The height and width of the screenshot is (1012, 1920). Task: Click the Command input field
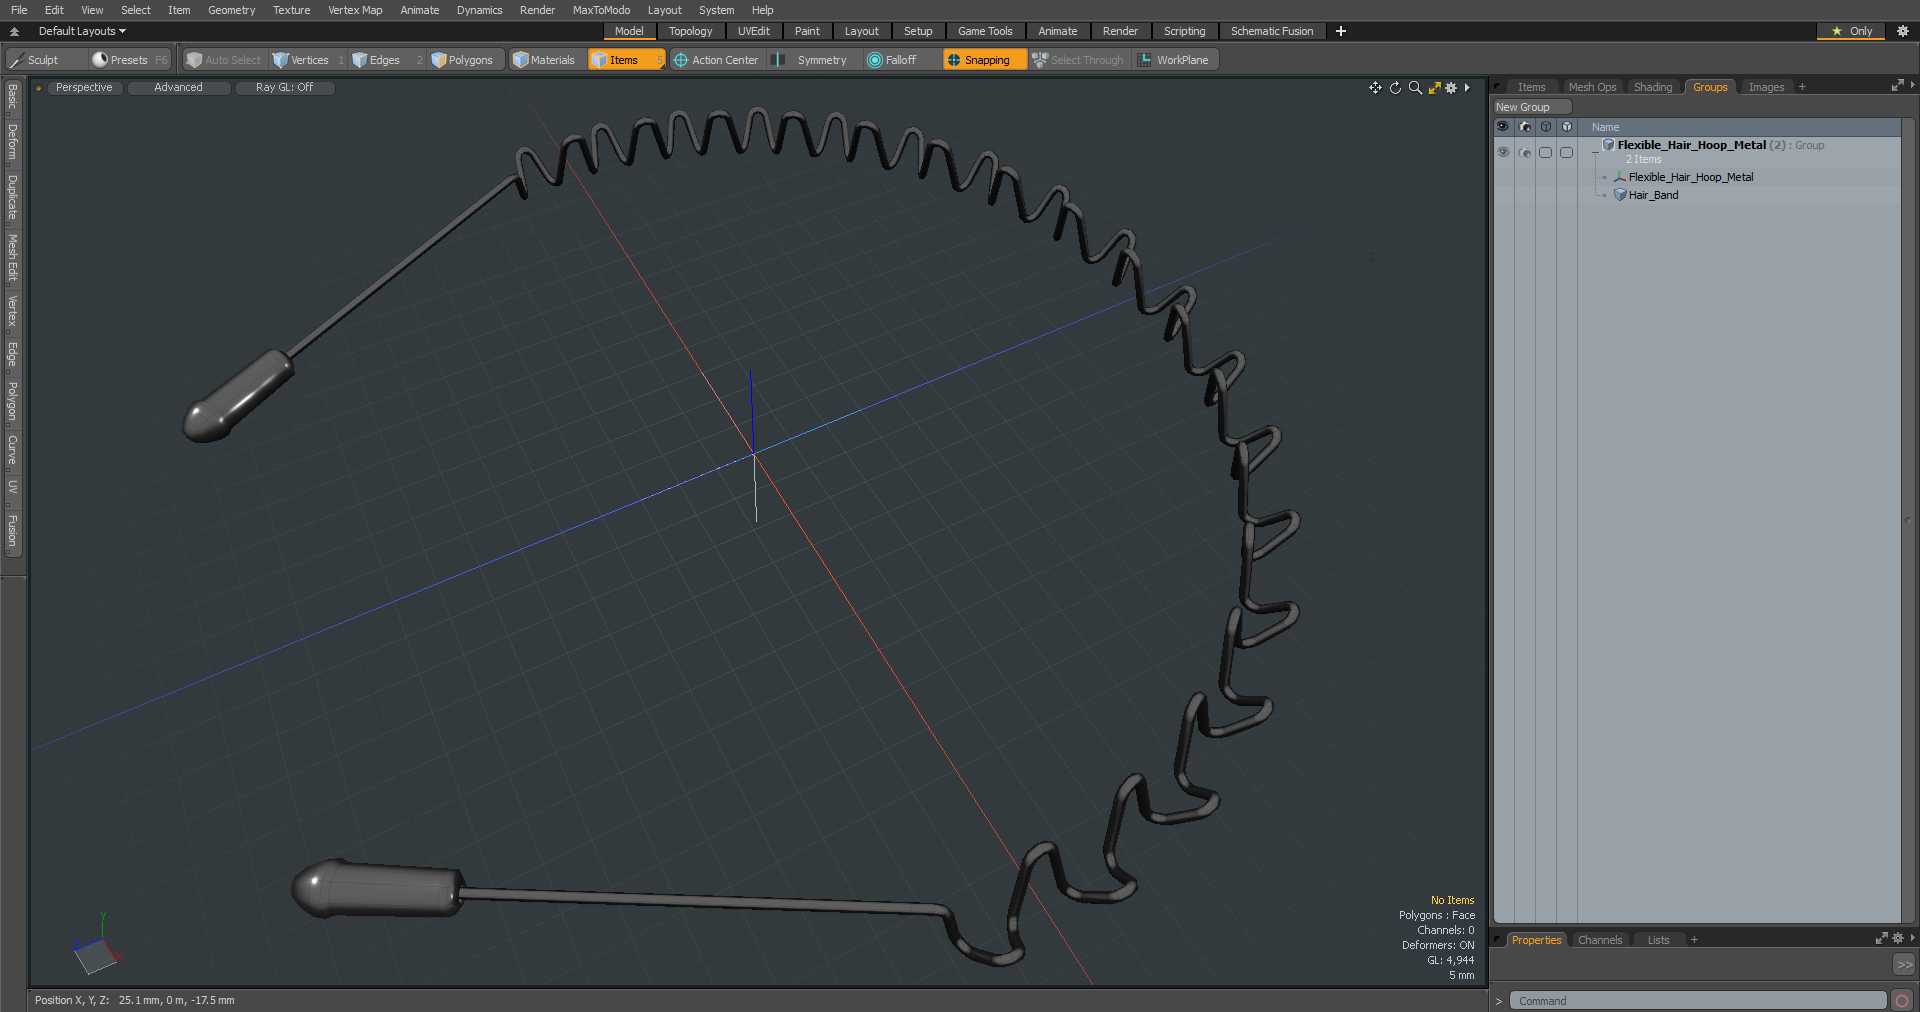point(1698,1000)
